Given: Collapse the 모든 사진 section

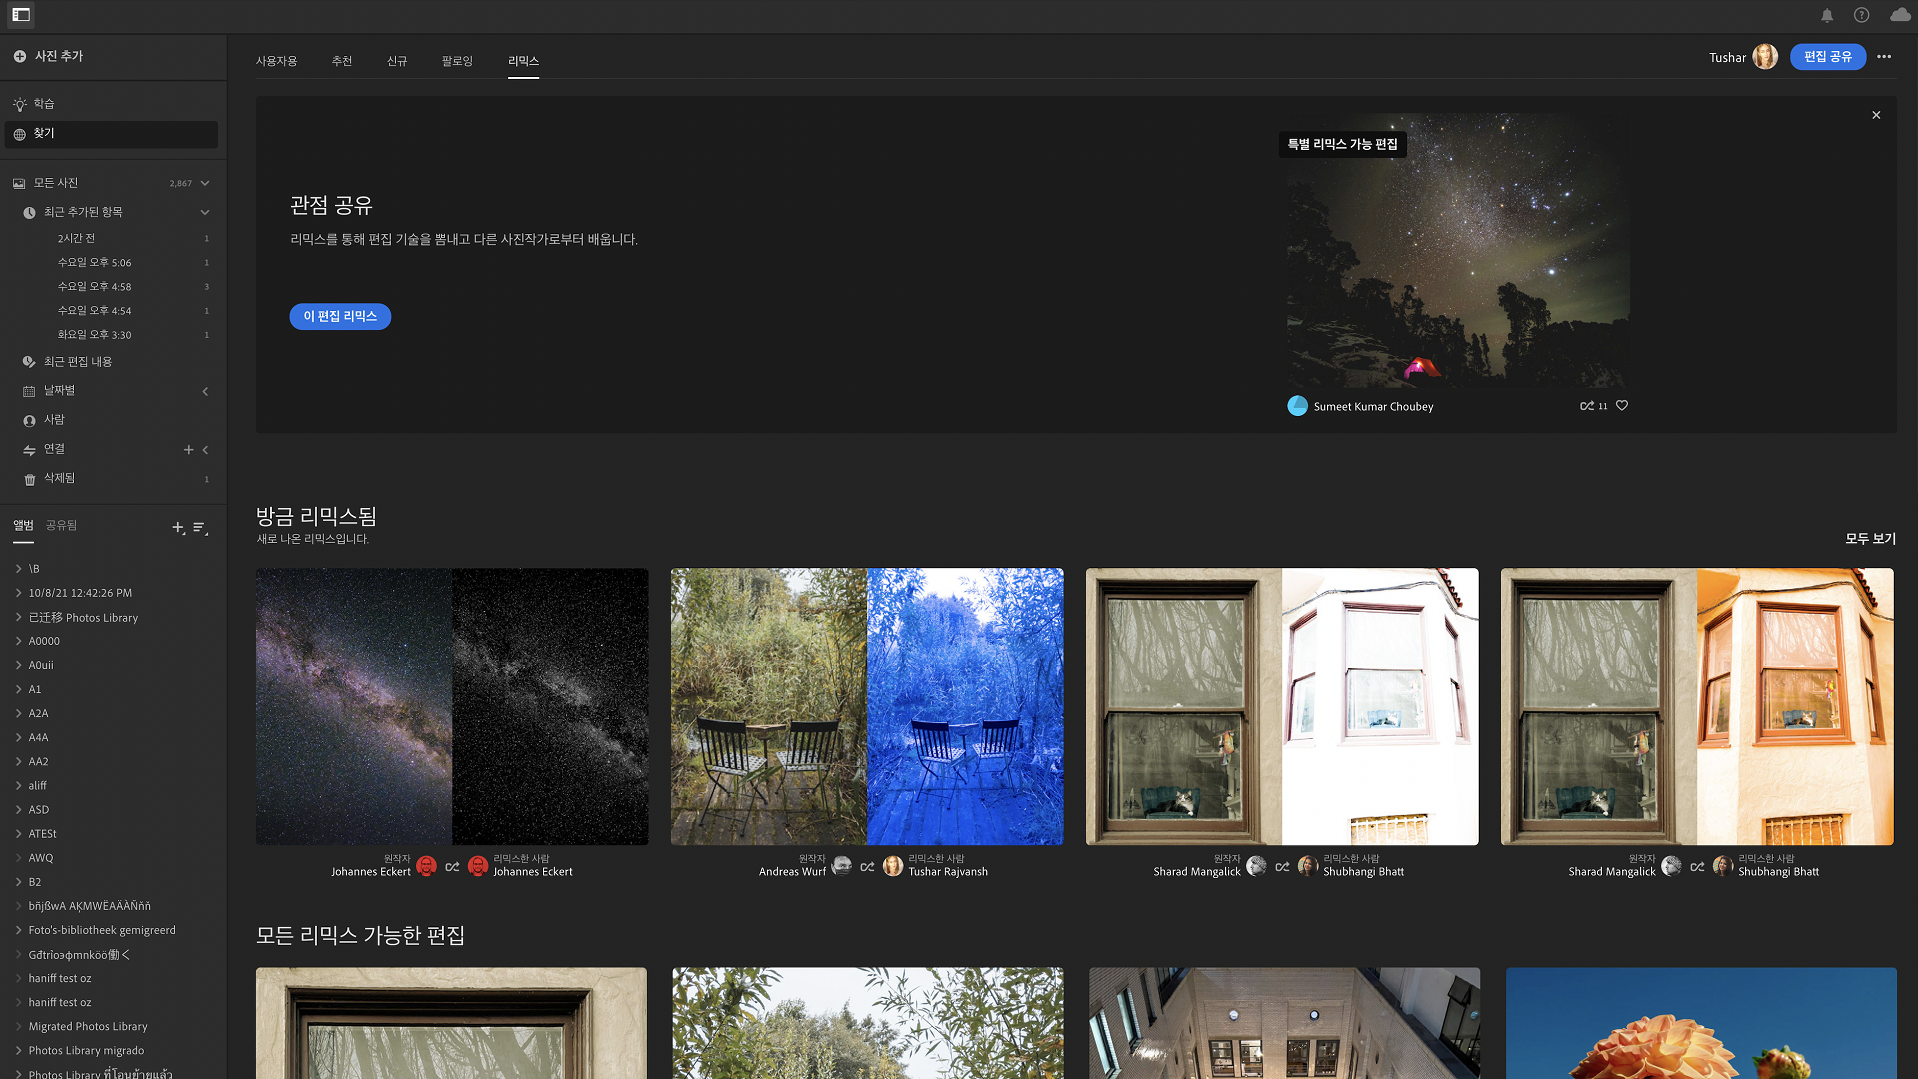Looking at the screenshot, I should coord(205,183).
